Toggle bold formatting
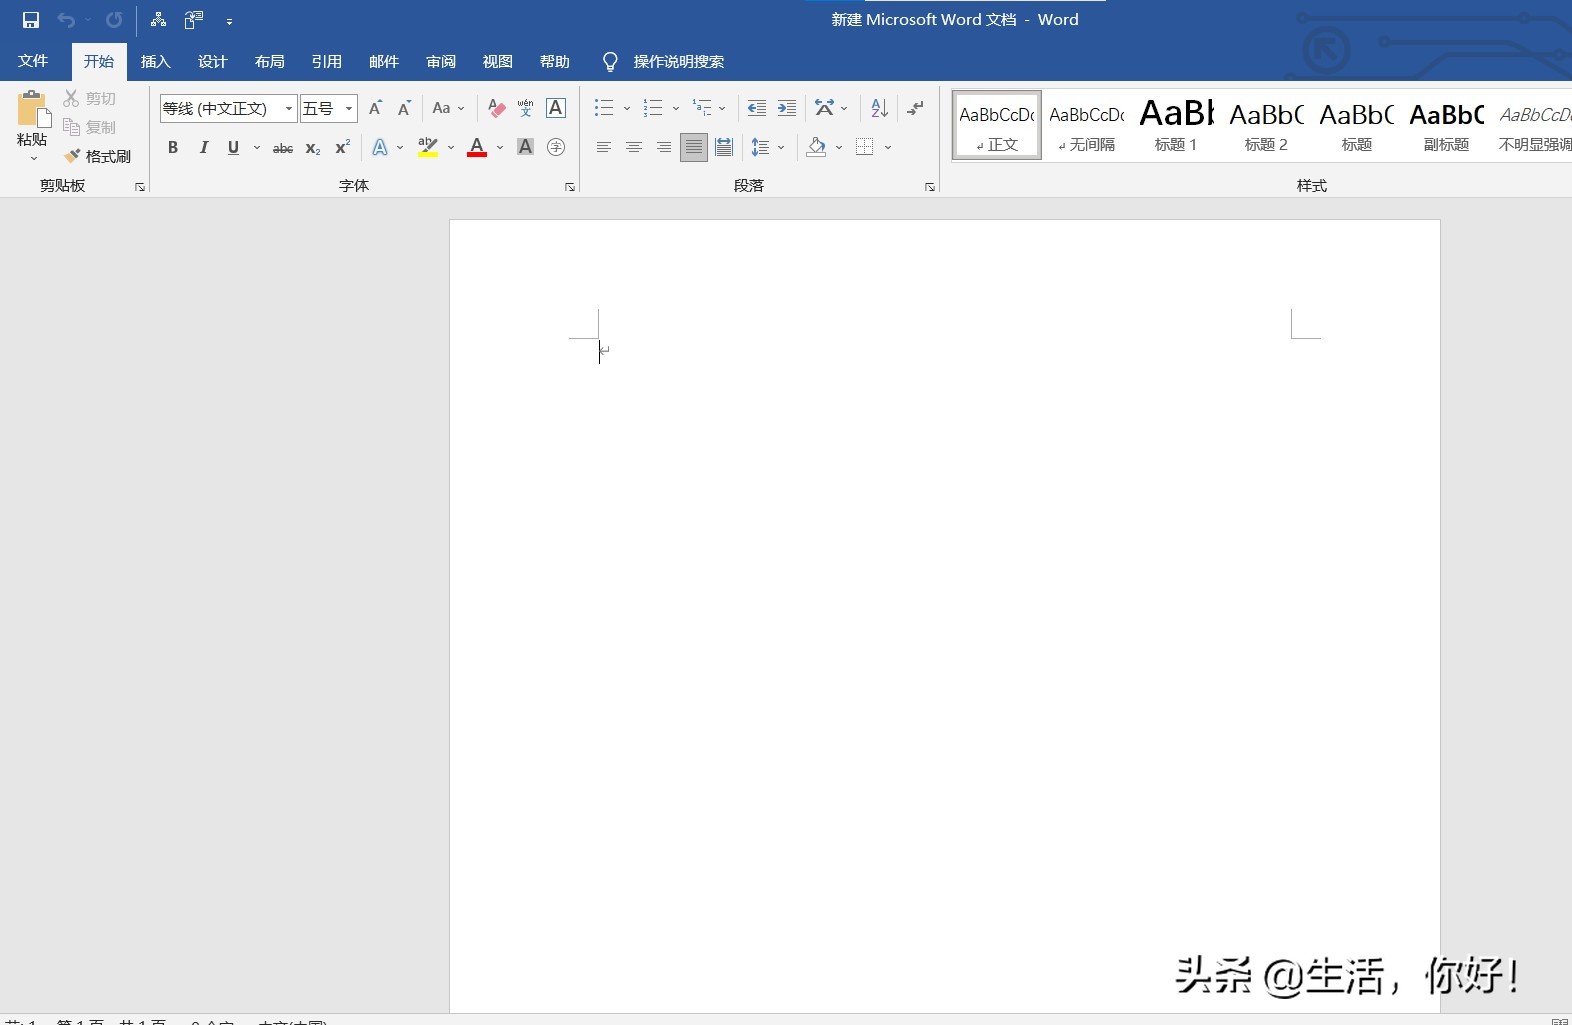1572x1025 pixels. (x=173, y=147)
